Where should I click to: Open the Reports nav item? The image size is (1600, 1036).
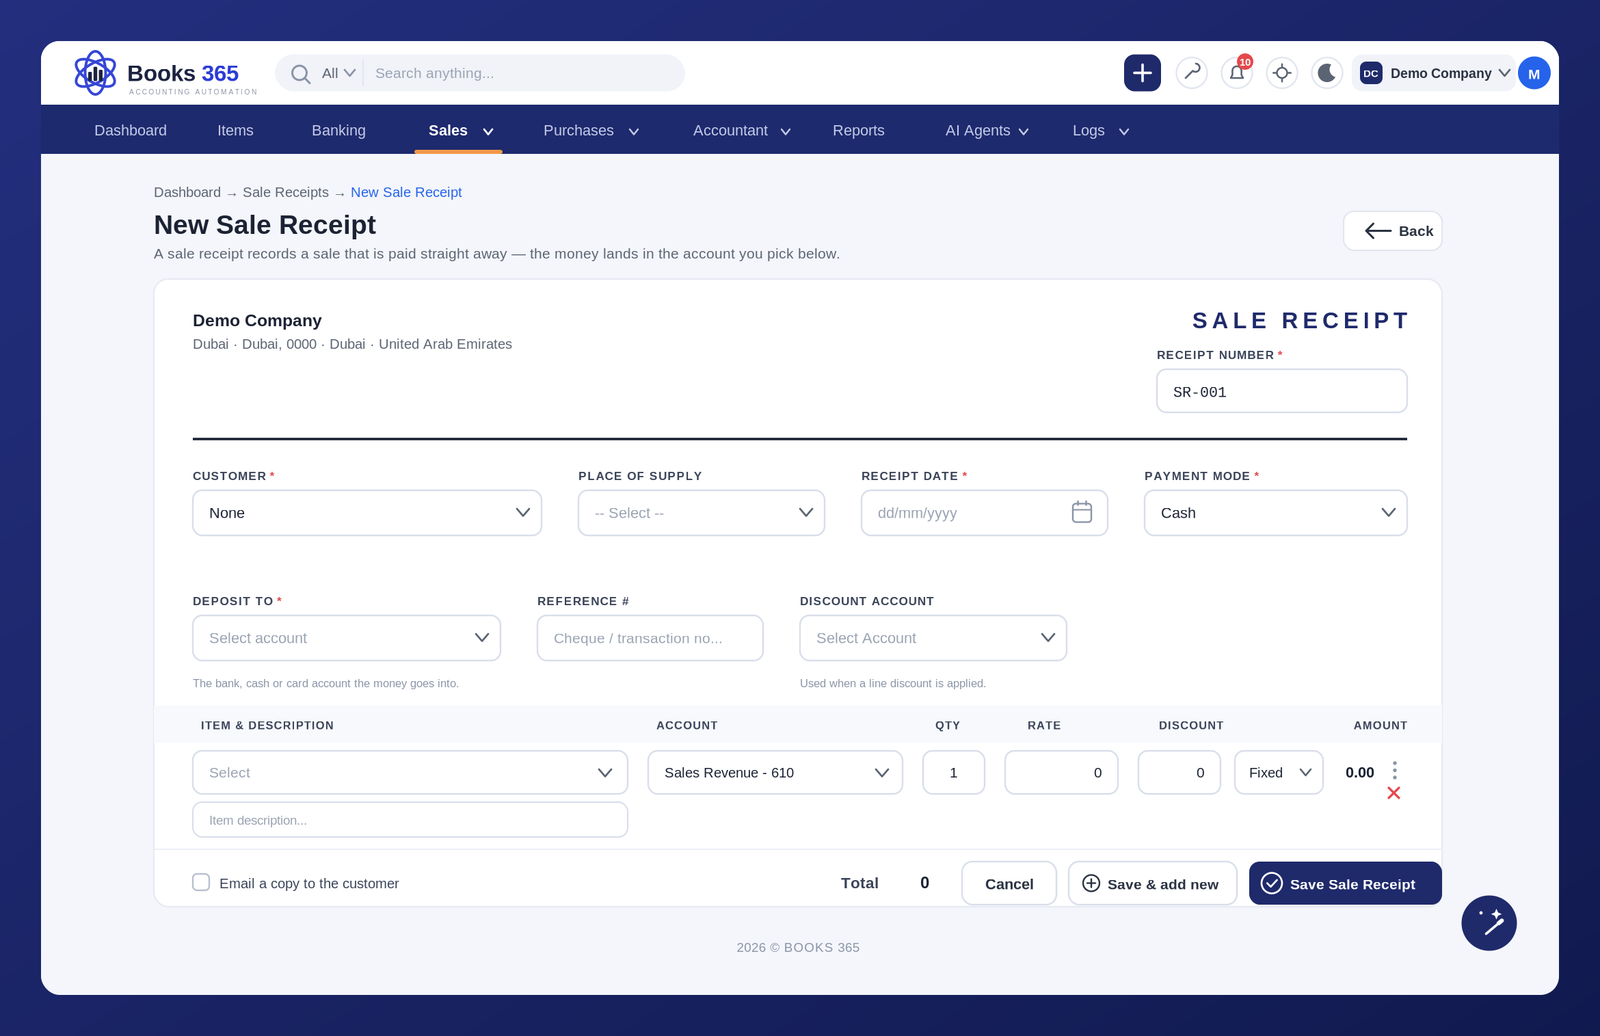[859, 130]
